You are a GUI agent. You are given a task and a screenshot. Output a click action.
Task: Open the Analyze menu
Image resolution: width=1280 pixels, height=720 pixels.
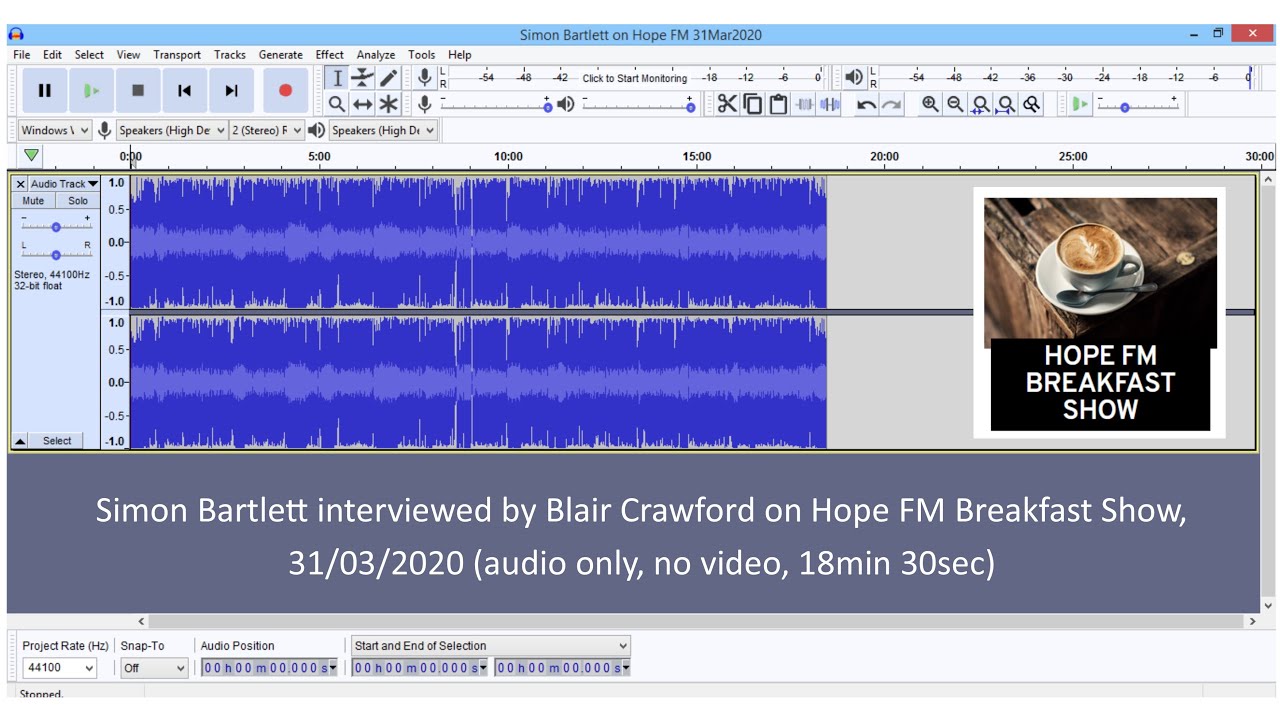point(376,55)
